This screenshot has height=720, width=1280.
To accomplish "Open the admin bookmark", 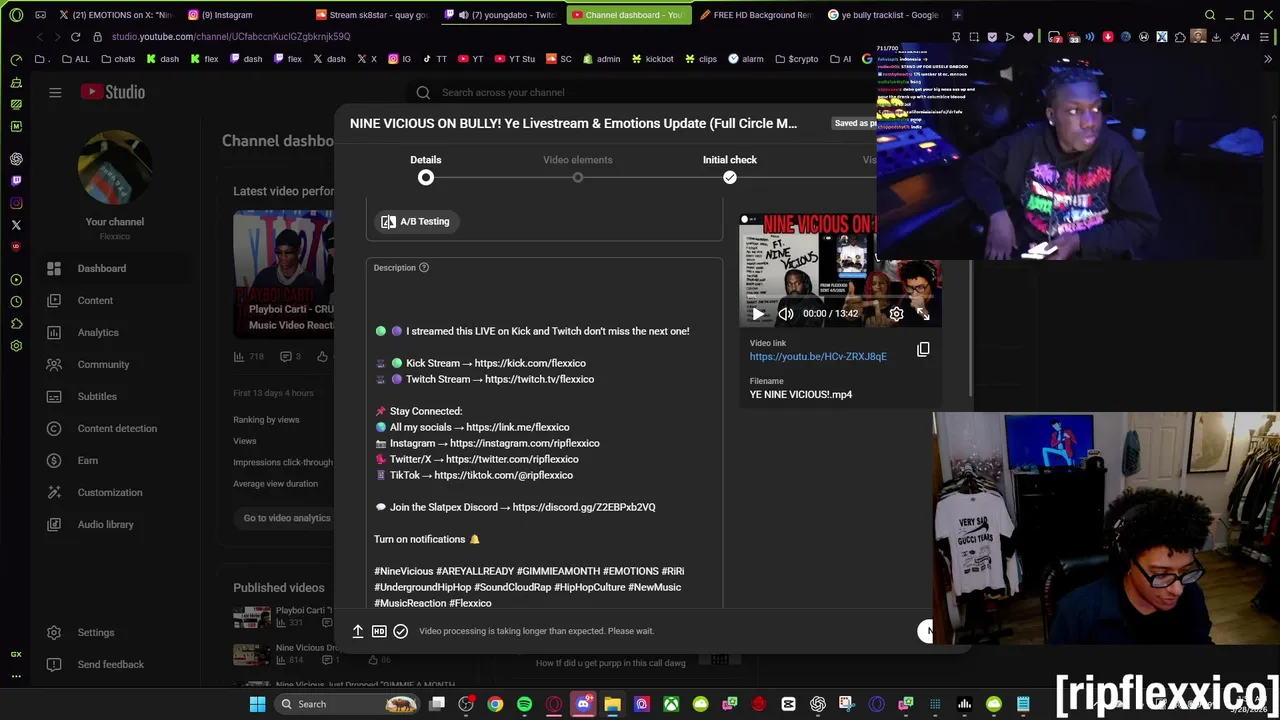I will click(601, 59).
